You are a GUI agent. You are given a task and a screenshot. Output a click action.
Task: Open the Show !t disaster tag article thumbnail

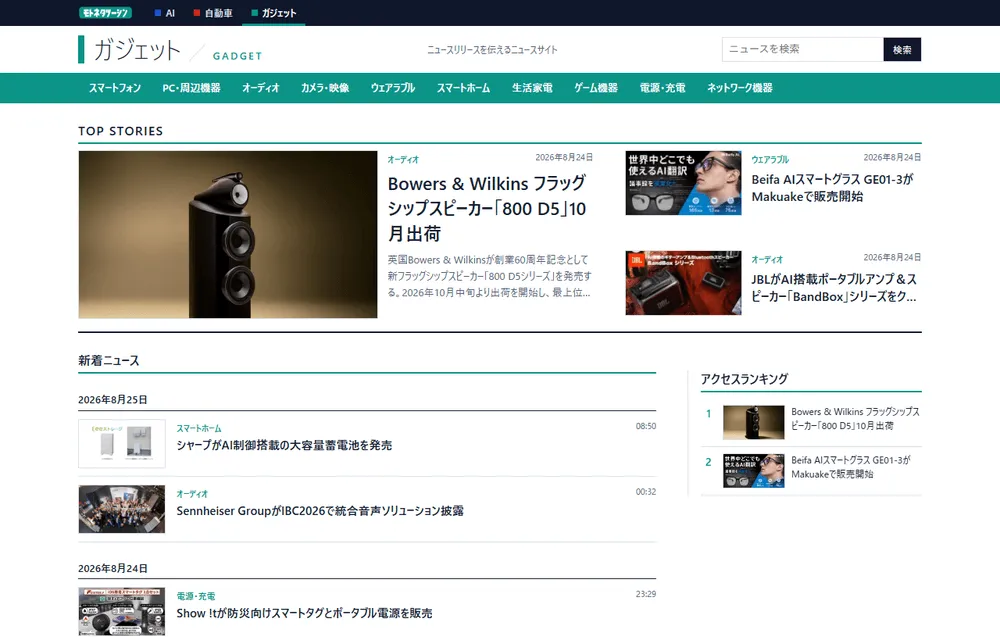click(x=122, y=612)
